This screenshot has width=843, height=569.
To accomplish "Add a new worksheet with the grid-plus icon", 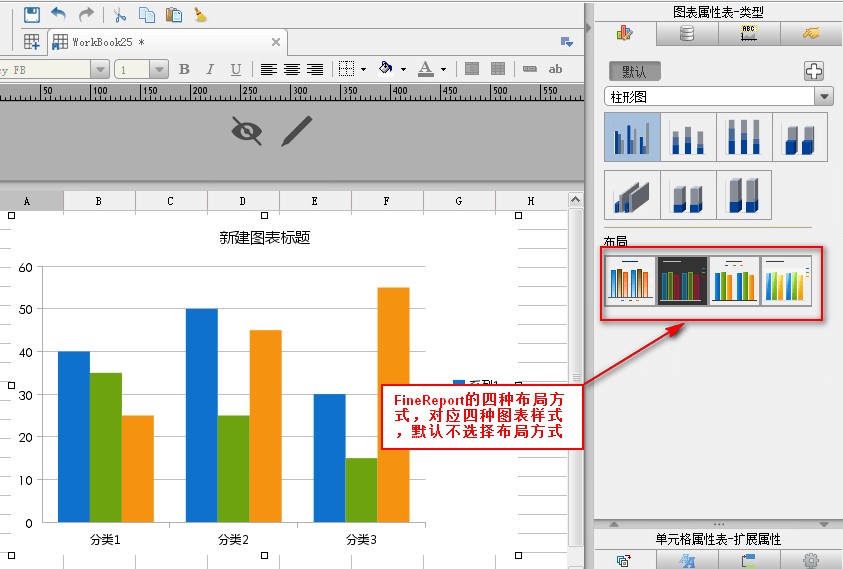I will click(x=31, y=42).
